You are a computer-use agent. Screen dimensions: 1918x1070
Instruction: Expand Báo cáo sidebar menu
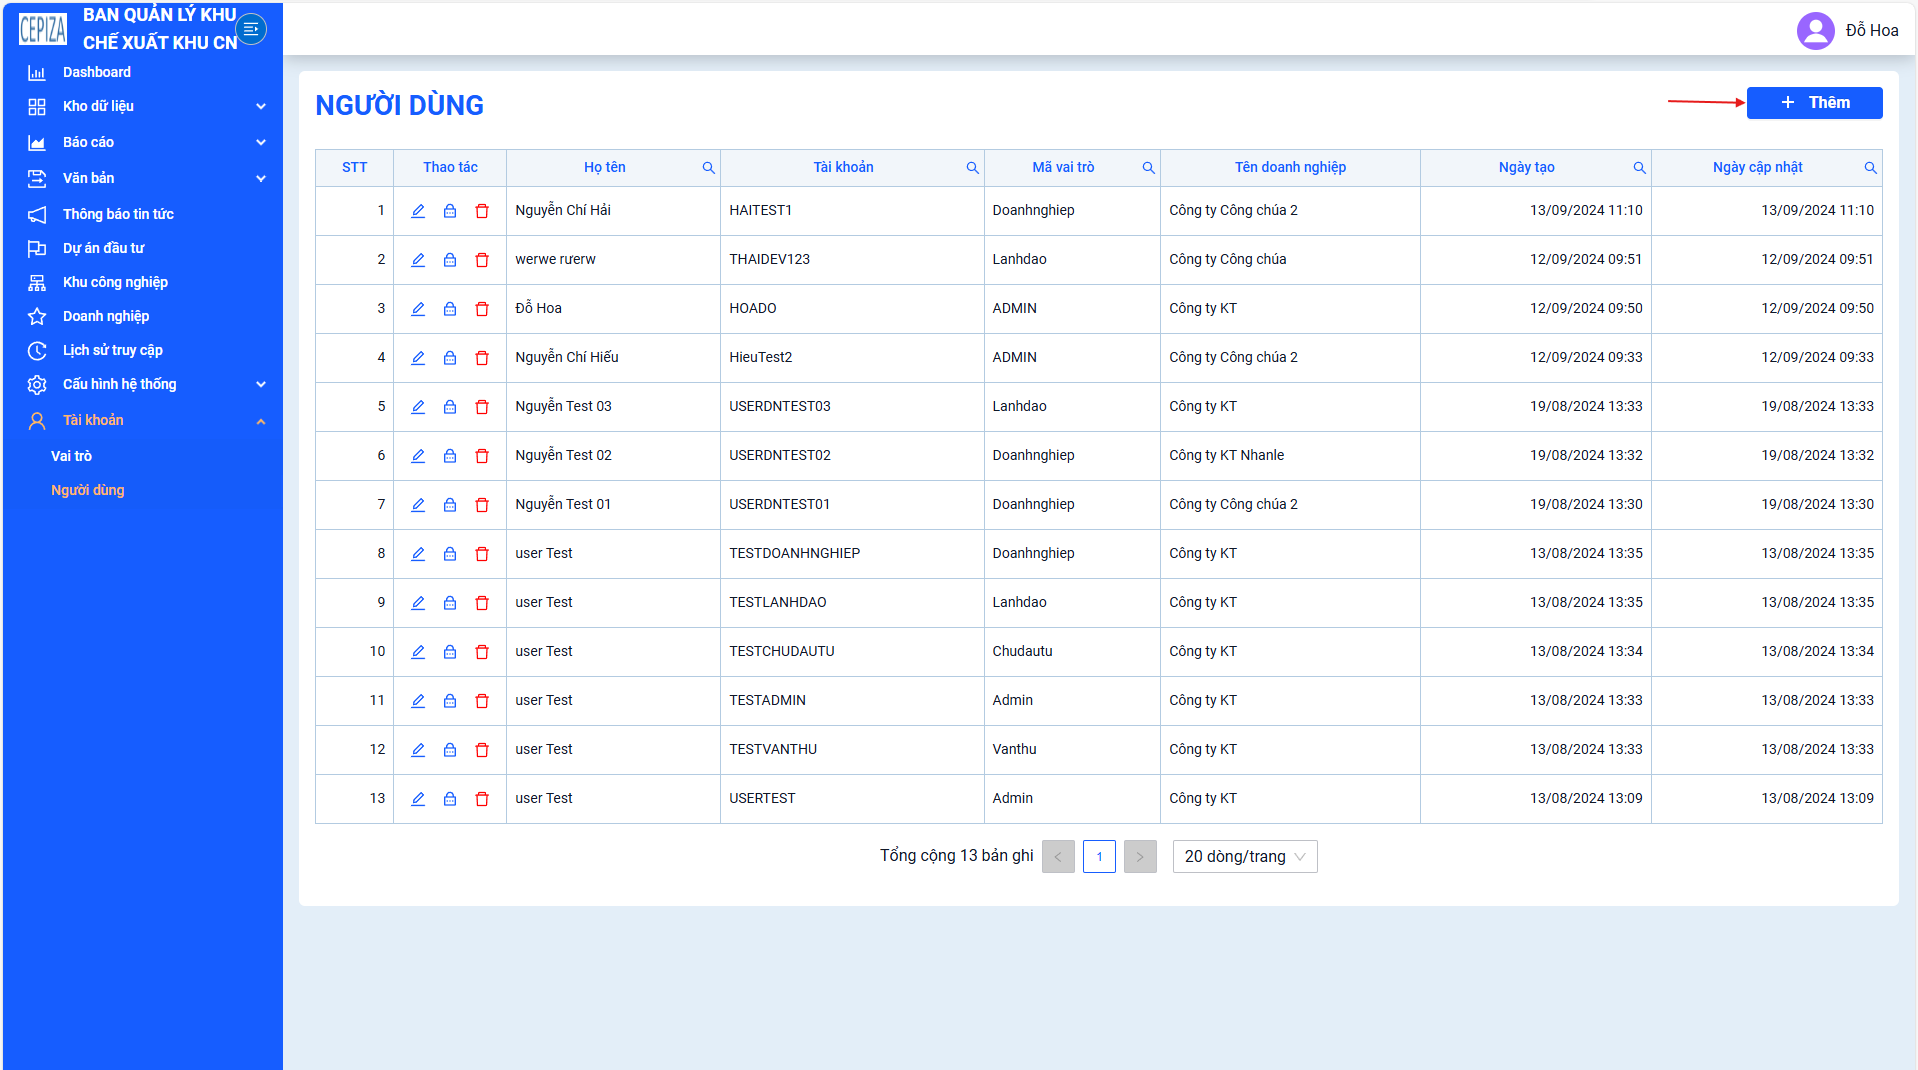pos(148,142)
